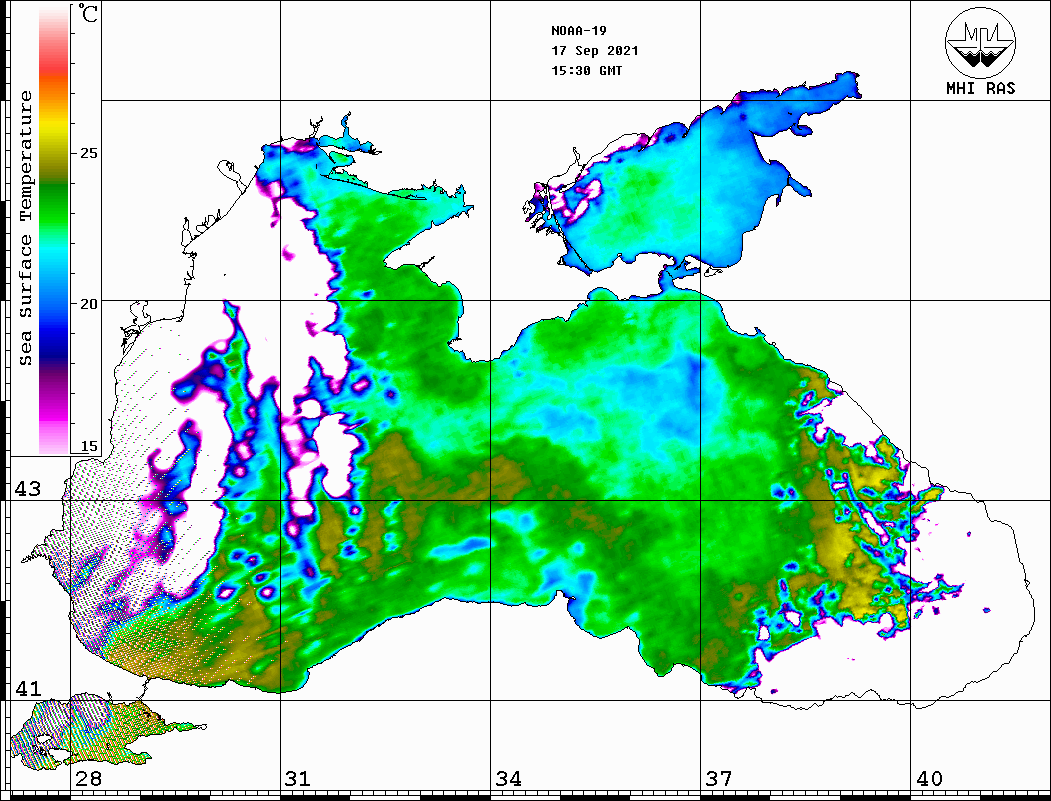
Task: Click longitude label 40
Action: click(929, 778)
